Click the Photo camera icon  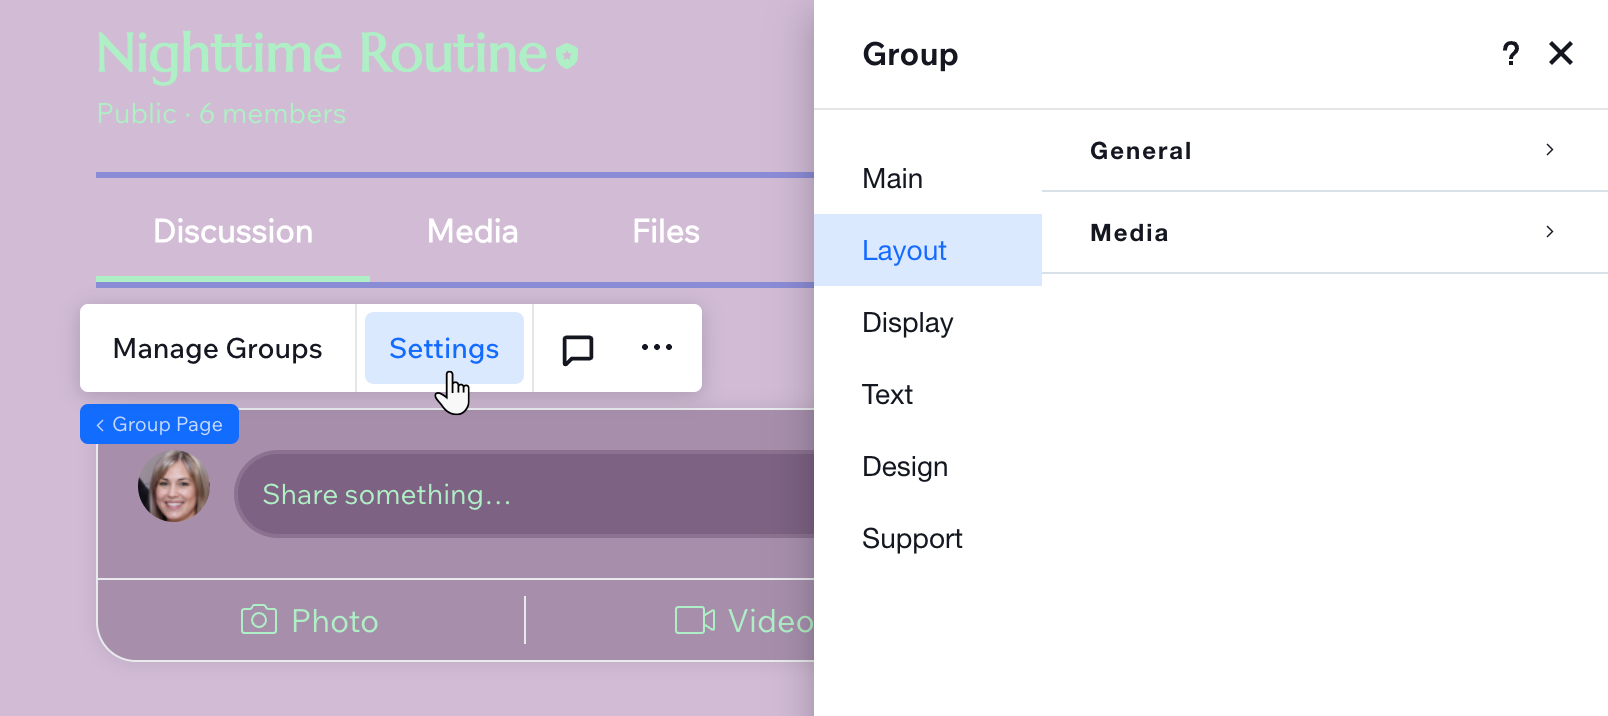point(259,620)
